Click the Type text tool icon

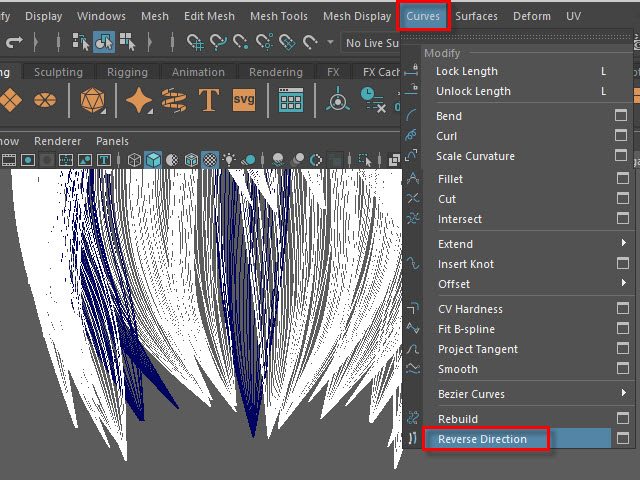[208, 100]
